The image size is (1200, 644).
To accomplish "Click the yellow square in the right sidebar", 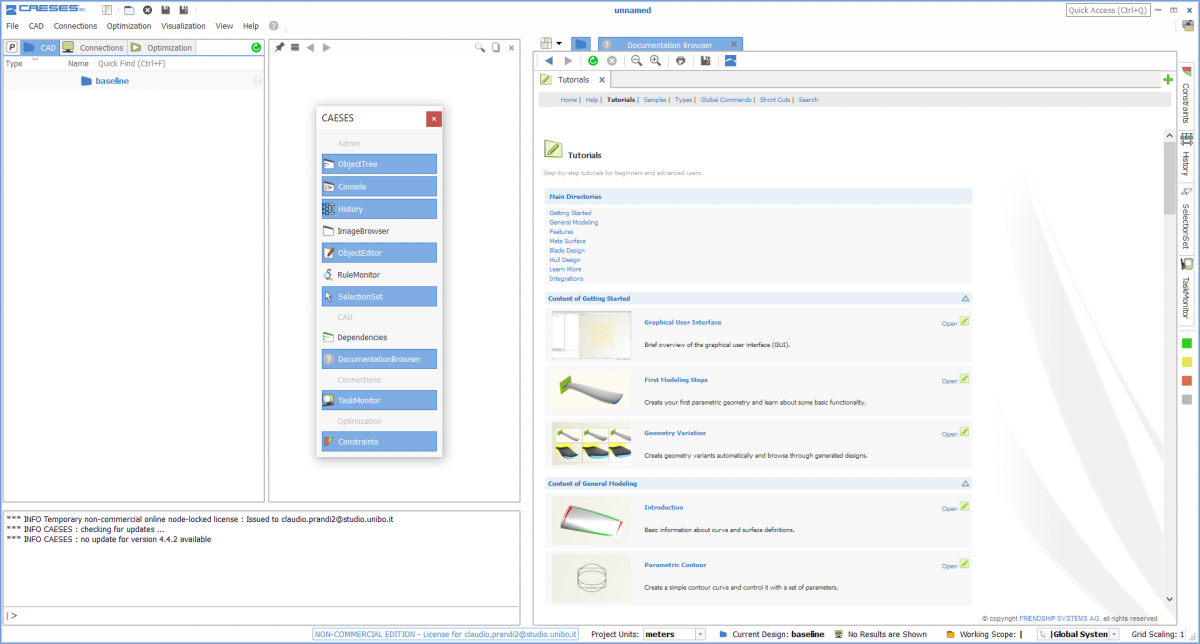I will pos(1187,362).
